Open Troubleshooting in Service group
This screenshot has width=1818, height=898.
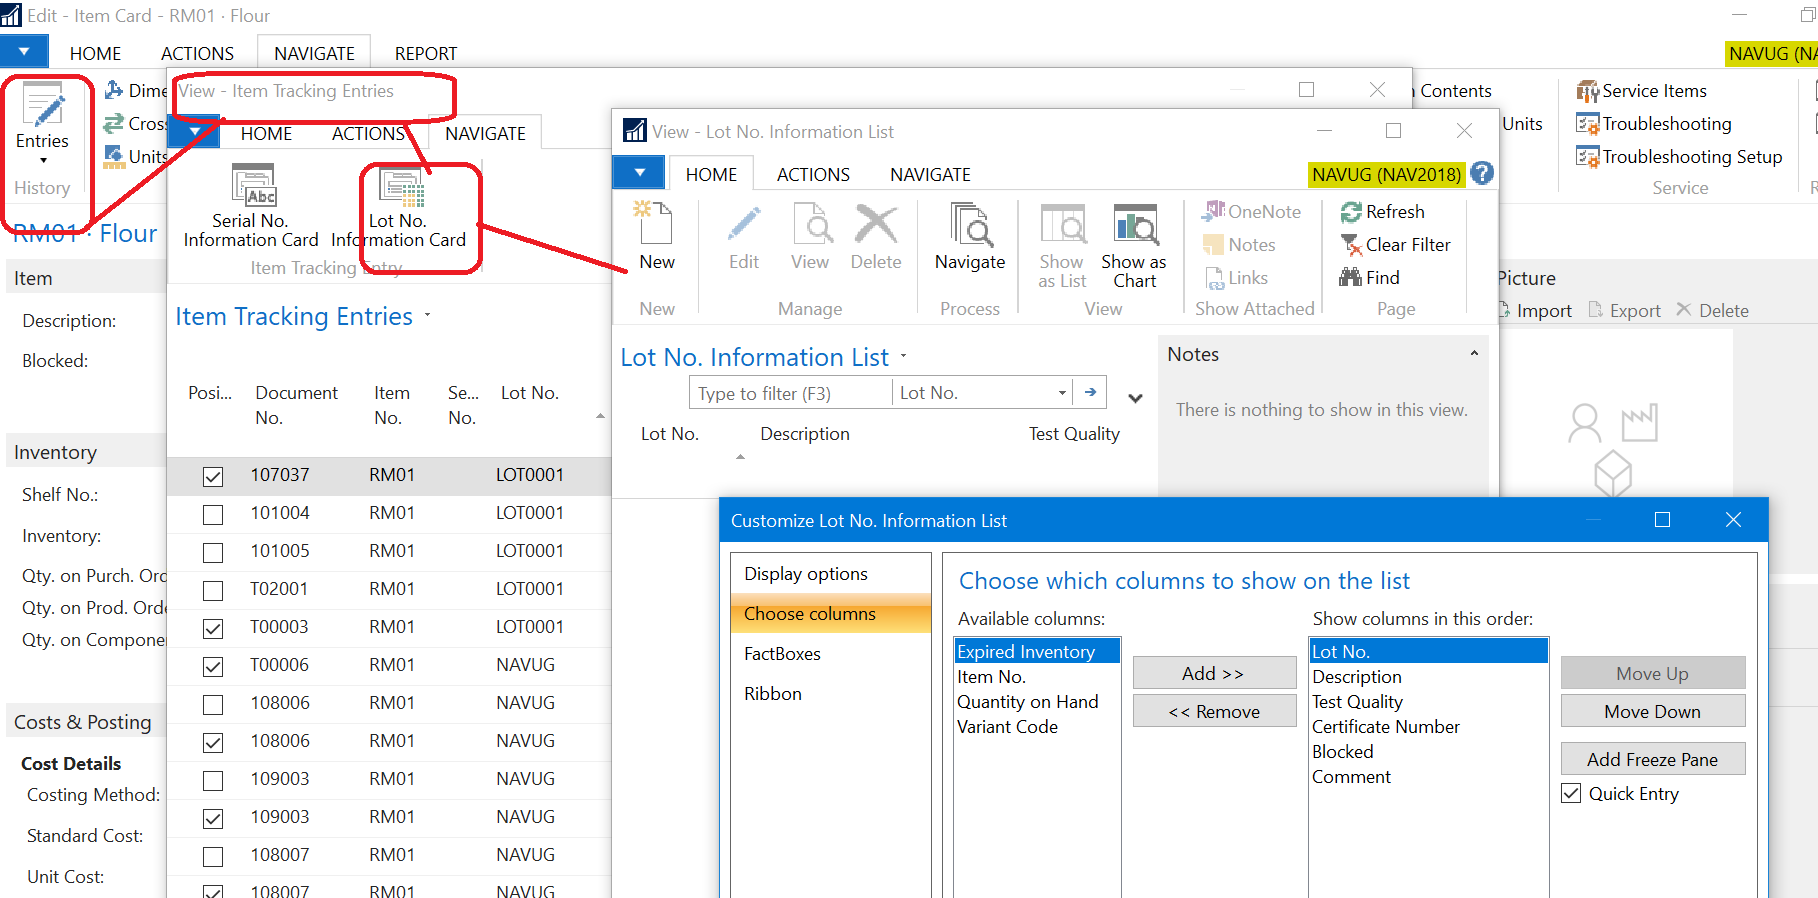click(x=1654, y=124)
